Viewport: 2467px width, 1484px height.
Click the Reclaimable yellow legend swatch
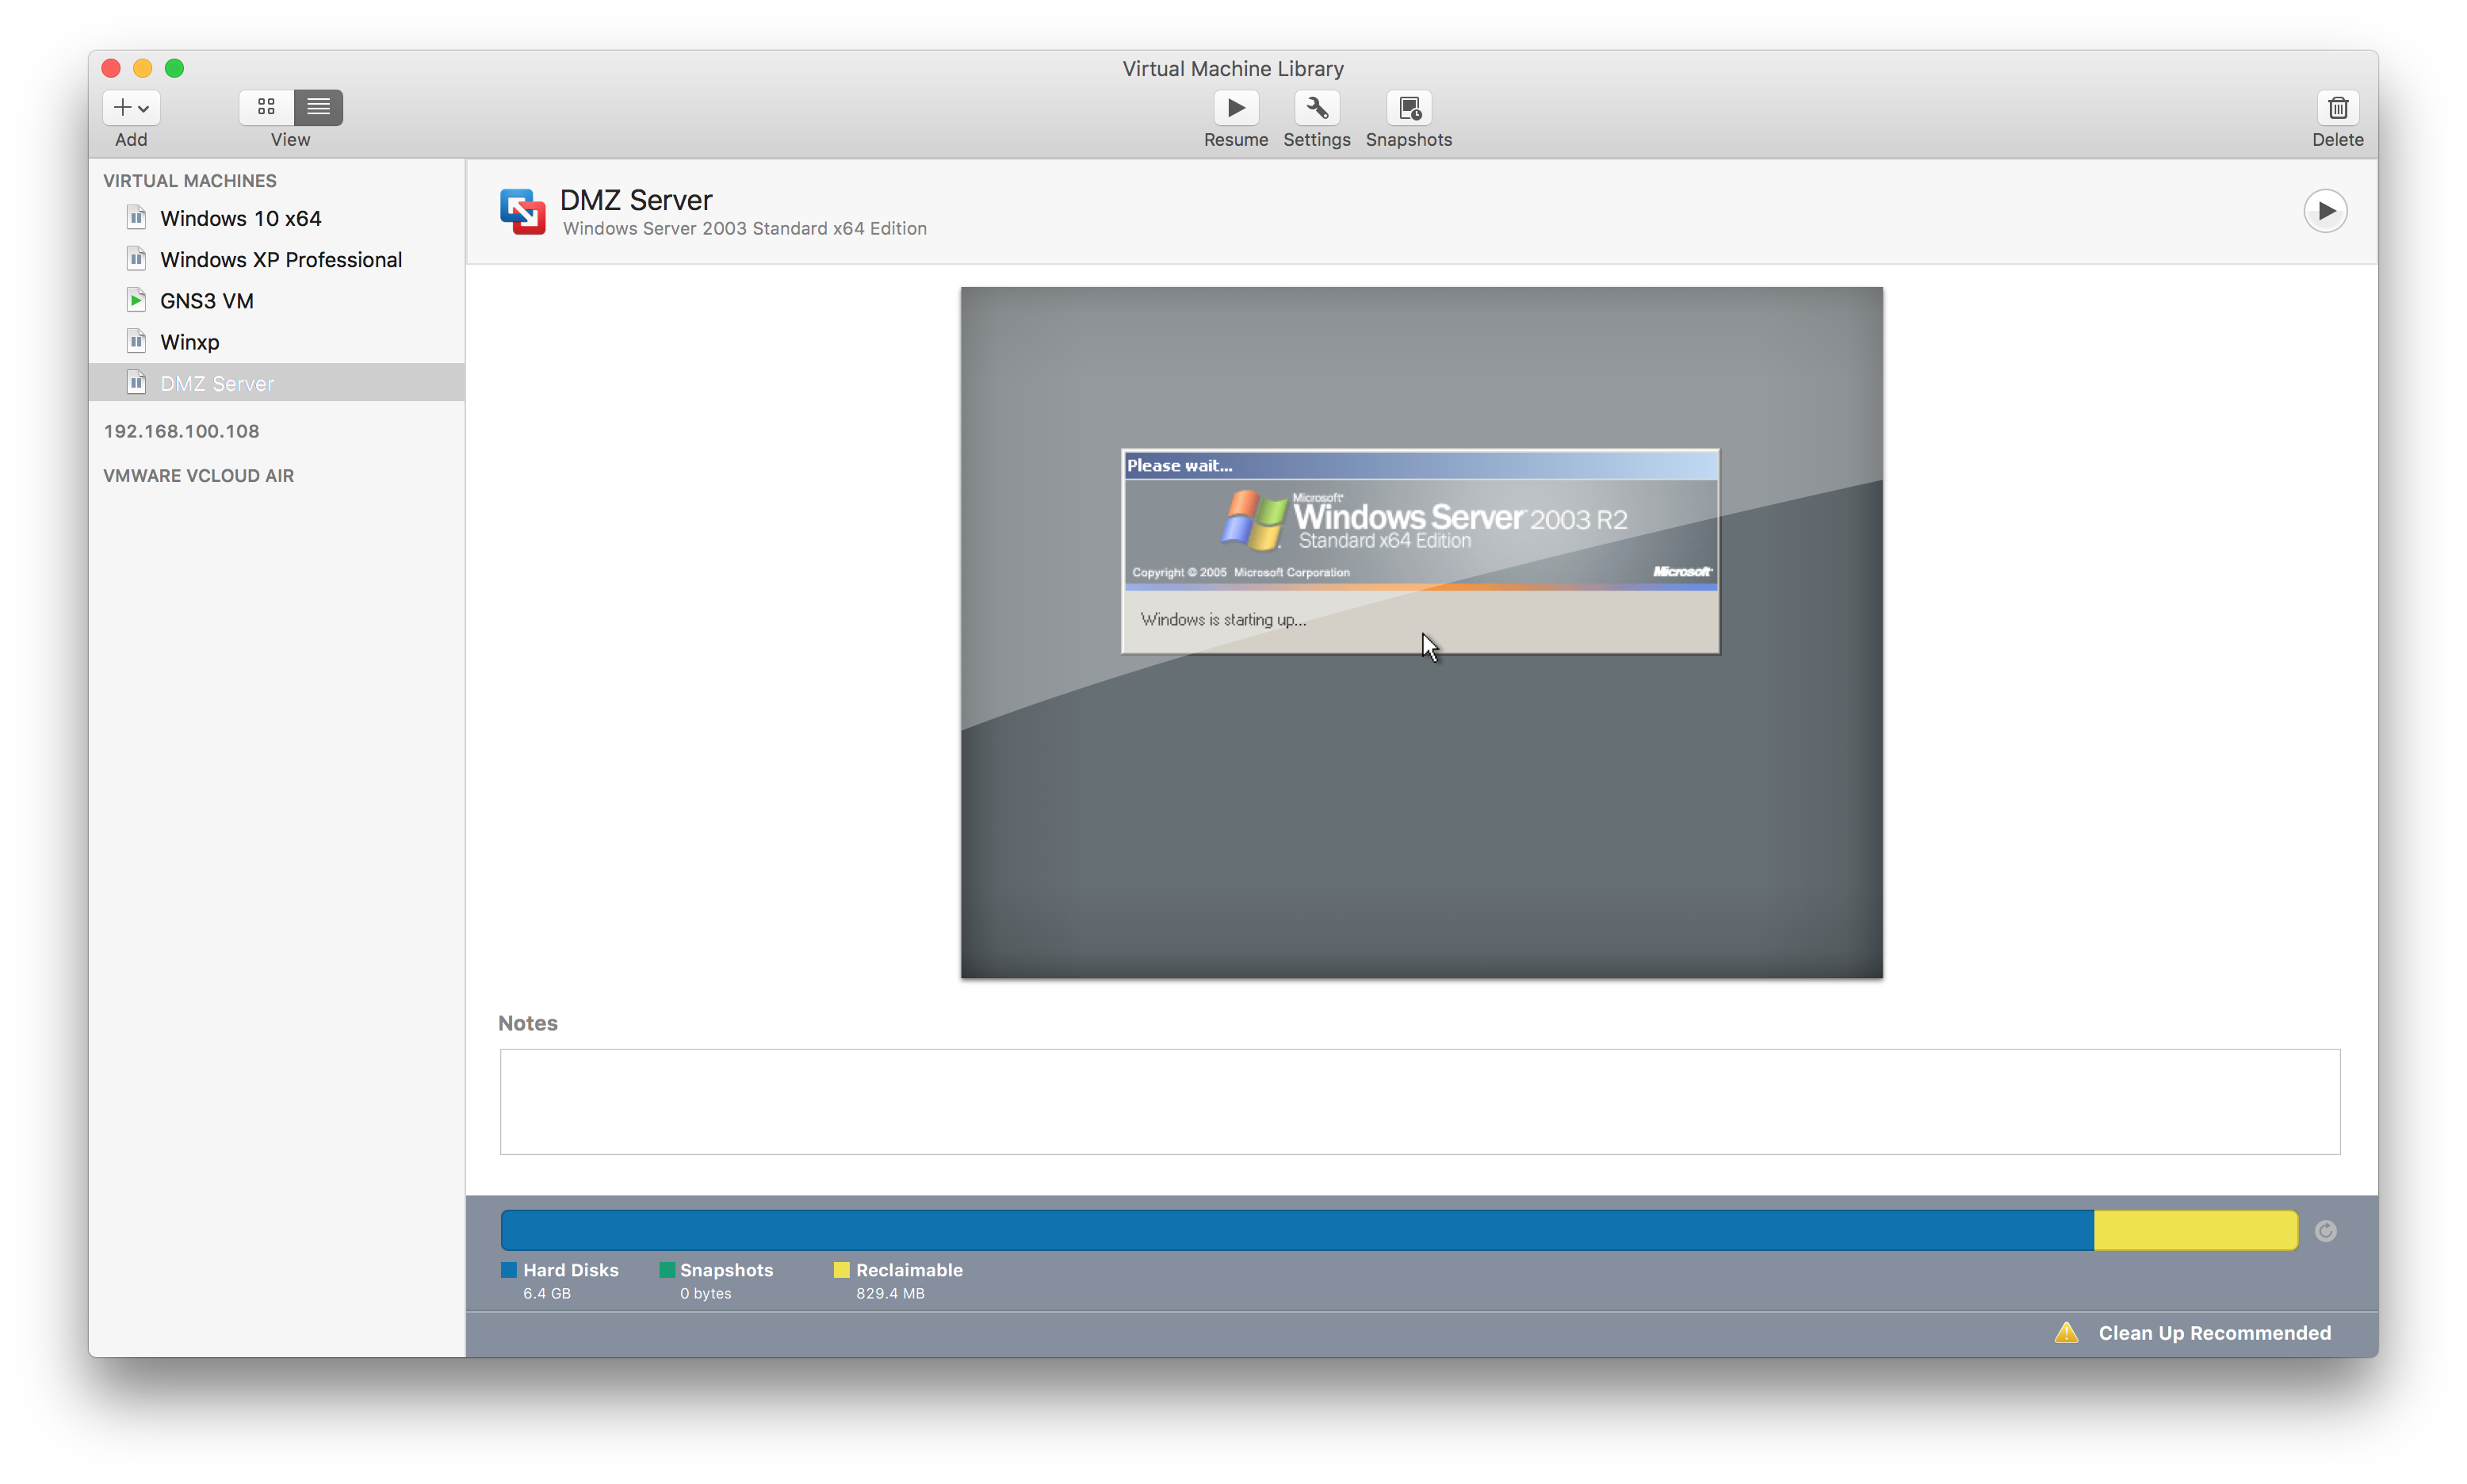tap(841, 1270)
